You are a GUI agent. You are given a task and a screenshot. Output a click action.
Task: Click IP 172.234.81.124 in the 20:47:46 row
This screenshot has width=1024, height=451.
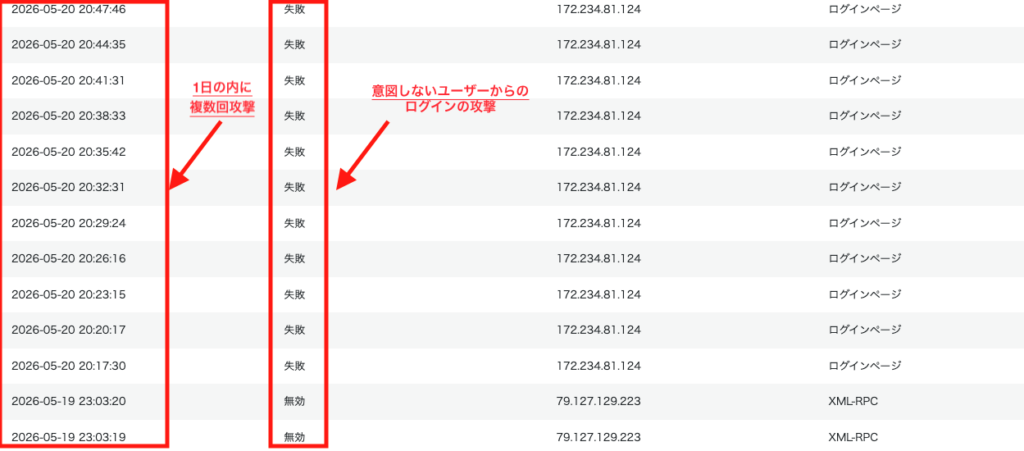pyautogui.click(x=598, y=9)
